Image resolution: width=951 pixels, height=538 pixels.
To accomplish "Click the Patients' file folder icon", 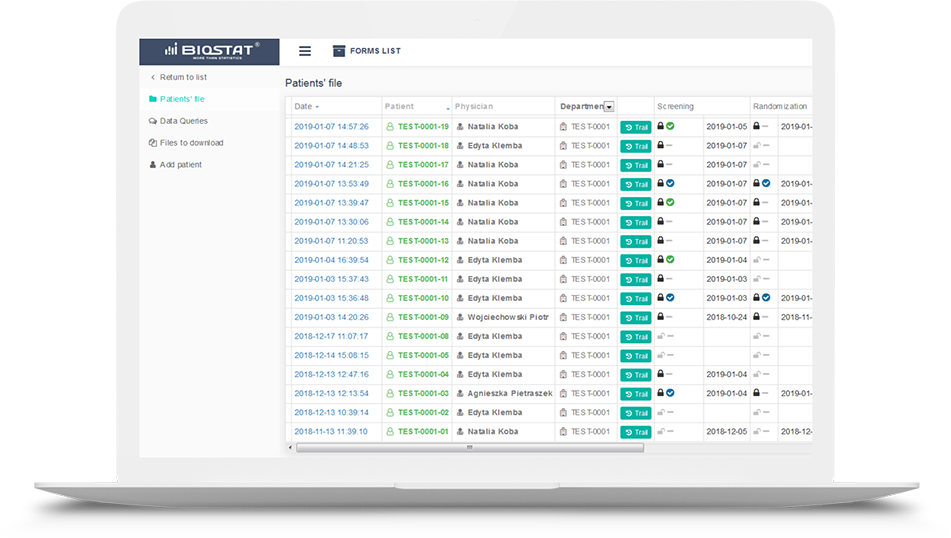I will (153, 99).
